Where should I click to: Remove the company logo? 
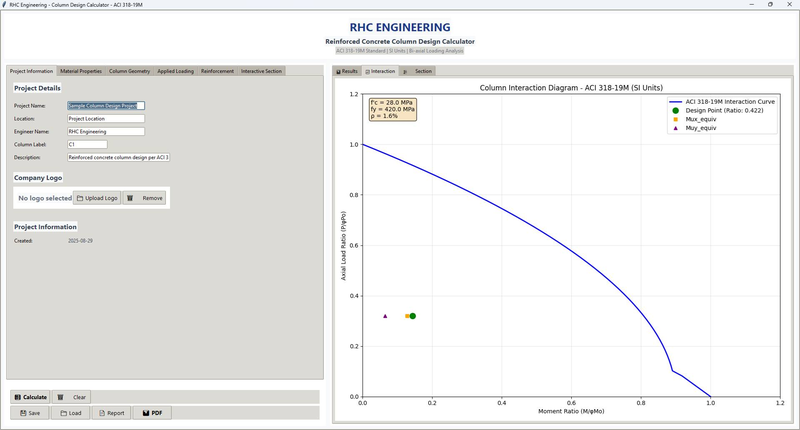coord(144,198)
